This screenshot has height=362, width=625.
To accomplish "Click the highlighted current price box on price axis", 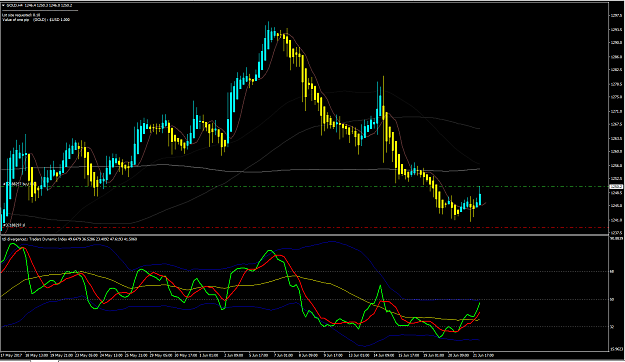I will 616,187.
